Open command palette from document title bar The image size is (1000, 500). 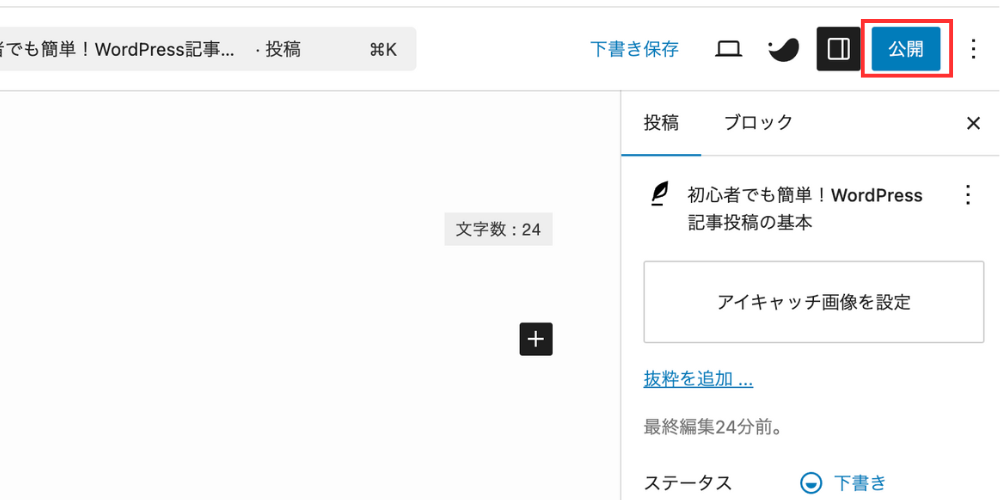pos(200,49)
